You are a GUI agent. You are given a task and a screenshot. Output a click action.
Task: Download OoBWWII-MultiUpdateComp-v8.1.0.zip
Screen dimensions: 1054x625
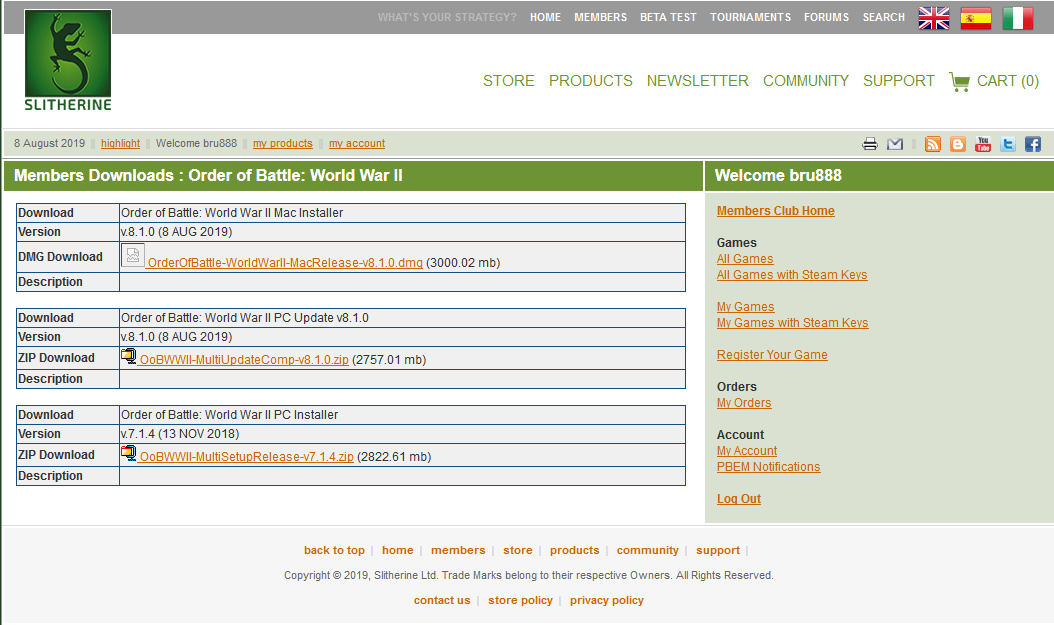click(x=244, y=360)
